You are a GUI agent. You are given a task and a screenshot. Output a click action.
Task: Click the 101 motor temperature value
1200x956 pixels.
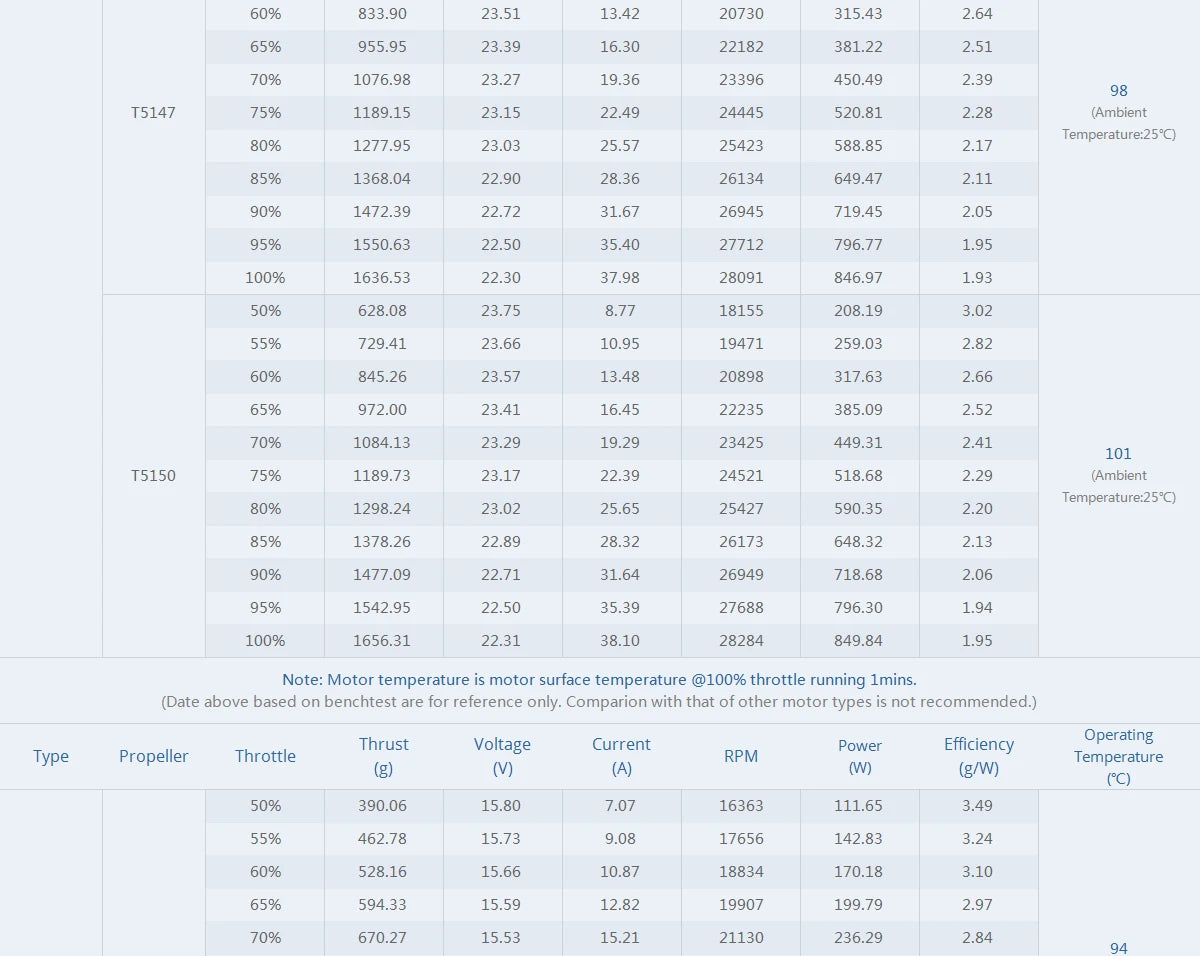click(x=1118, y=454)
